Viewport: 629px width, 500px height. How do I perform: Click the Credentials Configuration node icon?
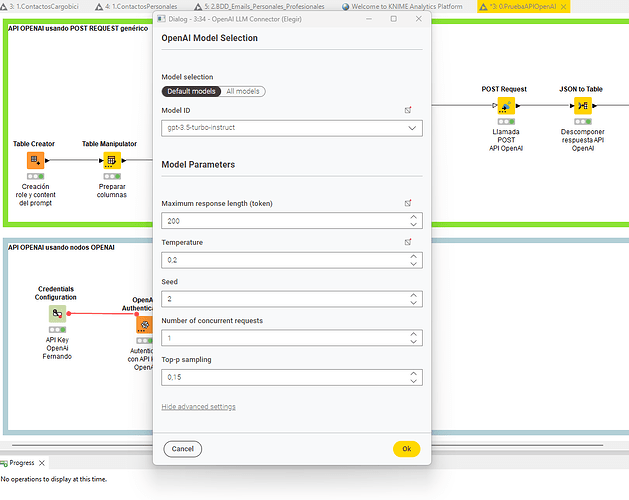pos(57,314)
